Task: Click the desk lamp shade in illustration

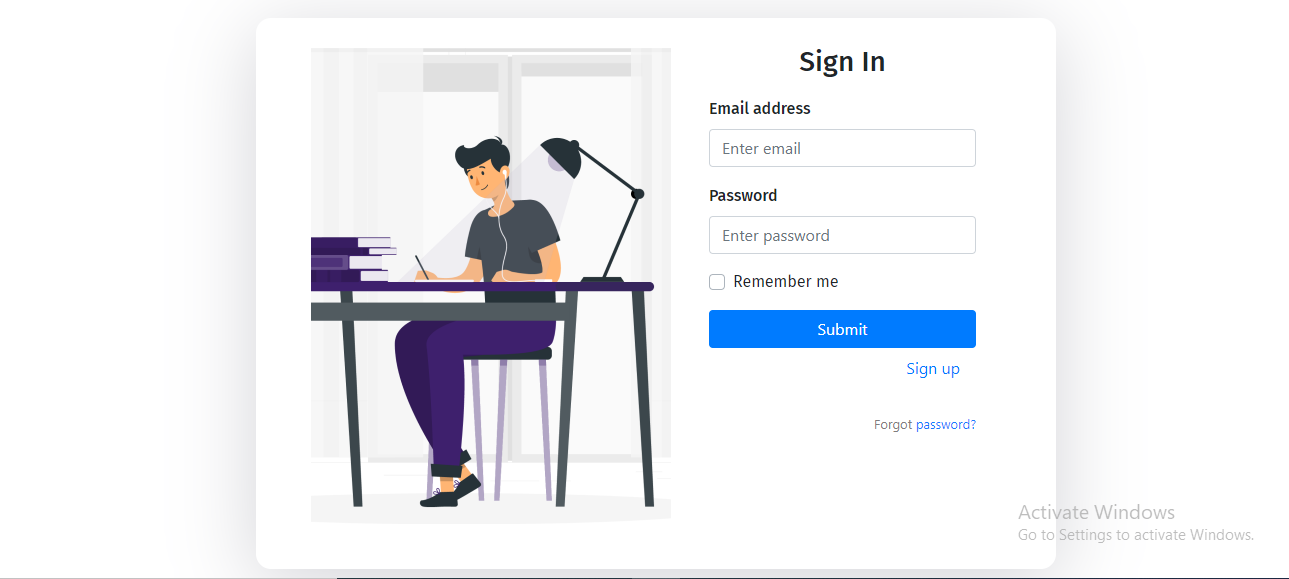Action: point(563,156)
